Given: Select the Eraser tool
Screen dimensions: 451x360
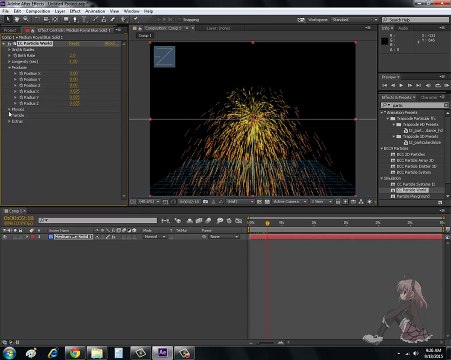Looking at the screenshot, I should [113, 20].
